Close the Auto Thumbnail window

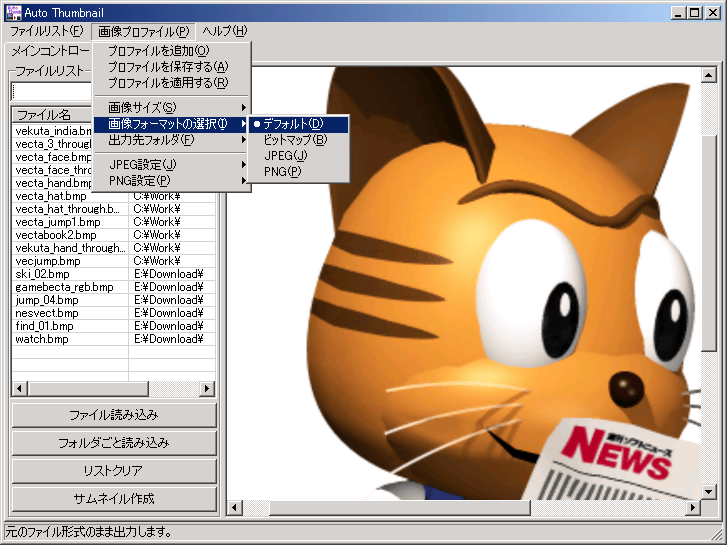[713, 13]
